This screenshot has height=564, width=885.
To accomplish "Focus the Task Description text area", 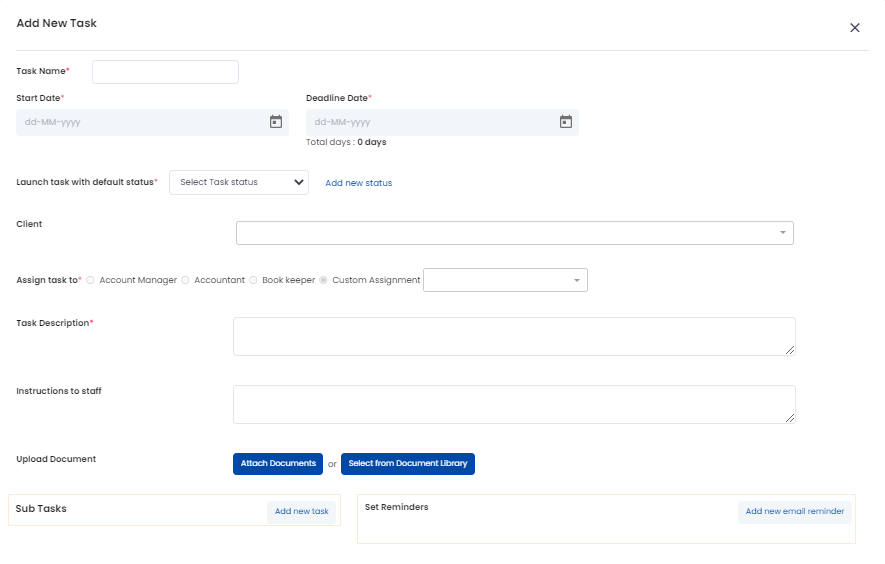I will pyautogui.click(x=514, y=336).
